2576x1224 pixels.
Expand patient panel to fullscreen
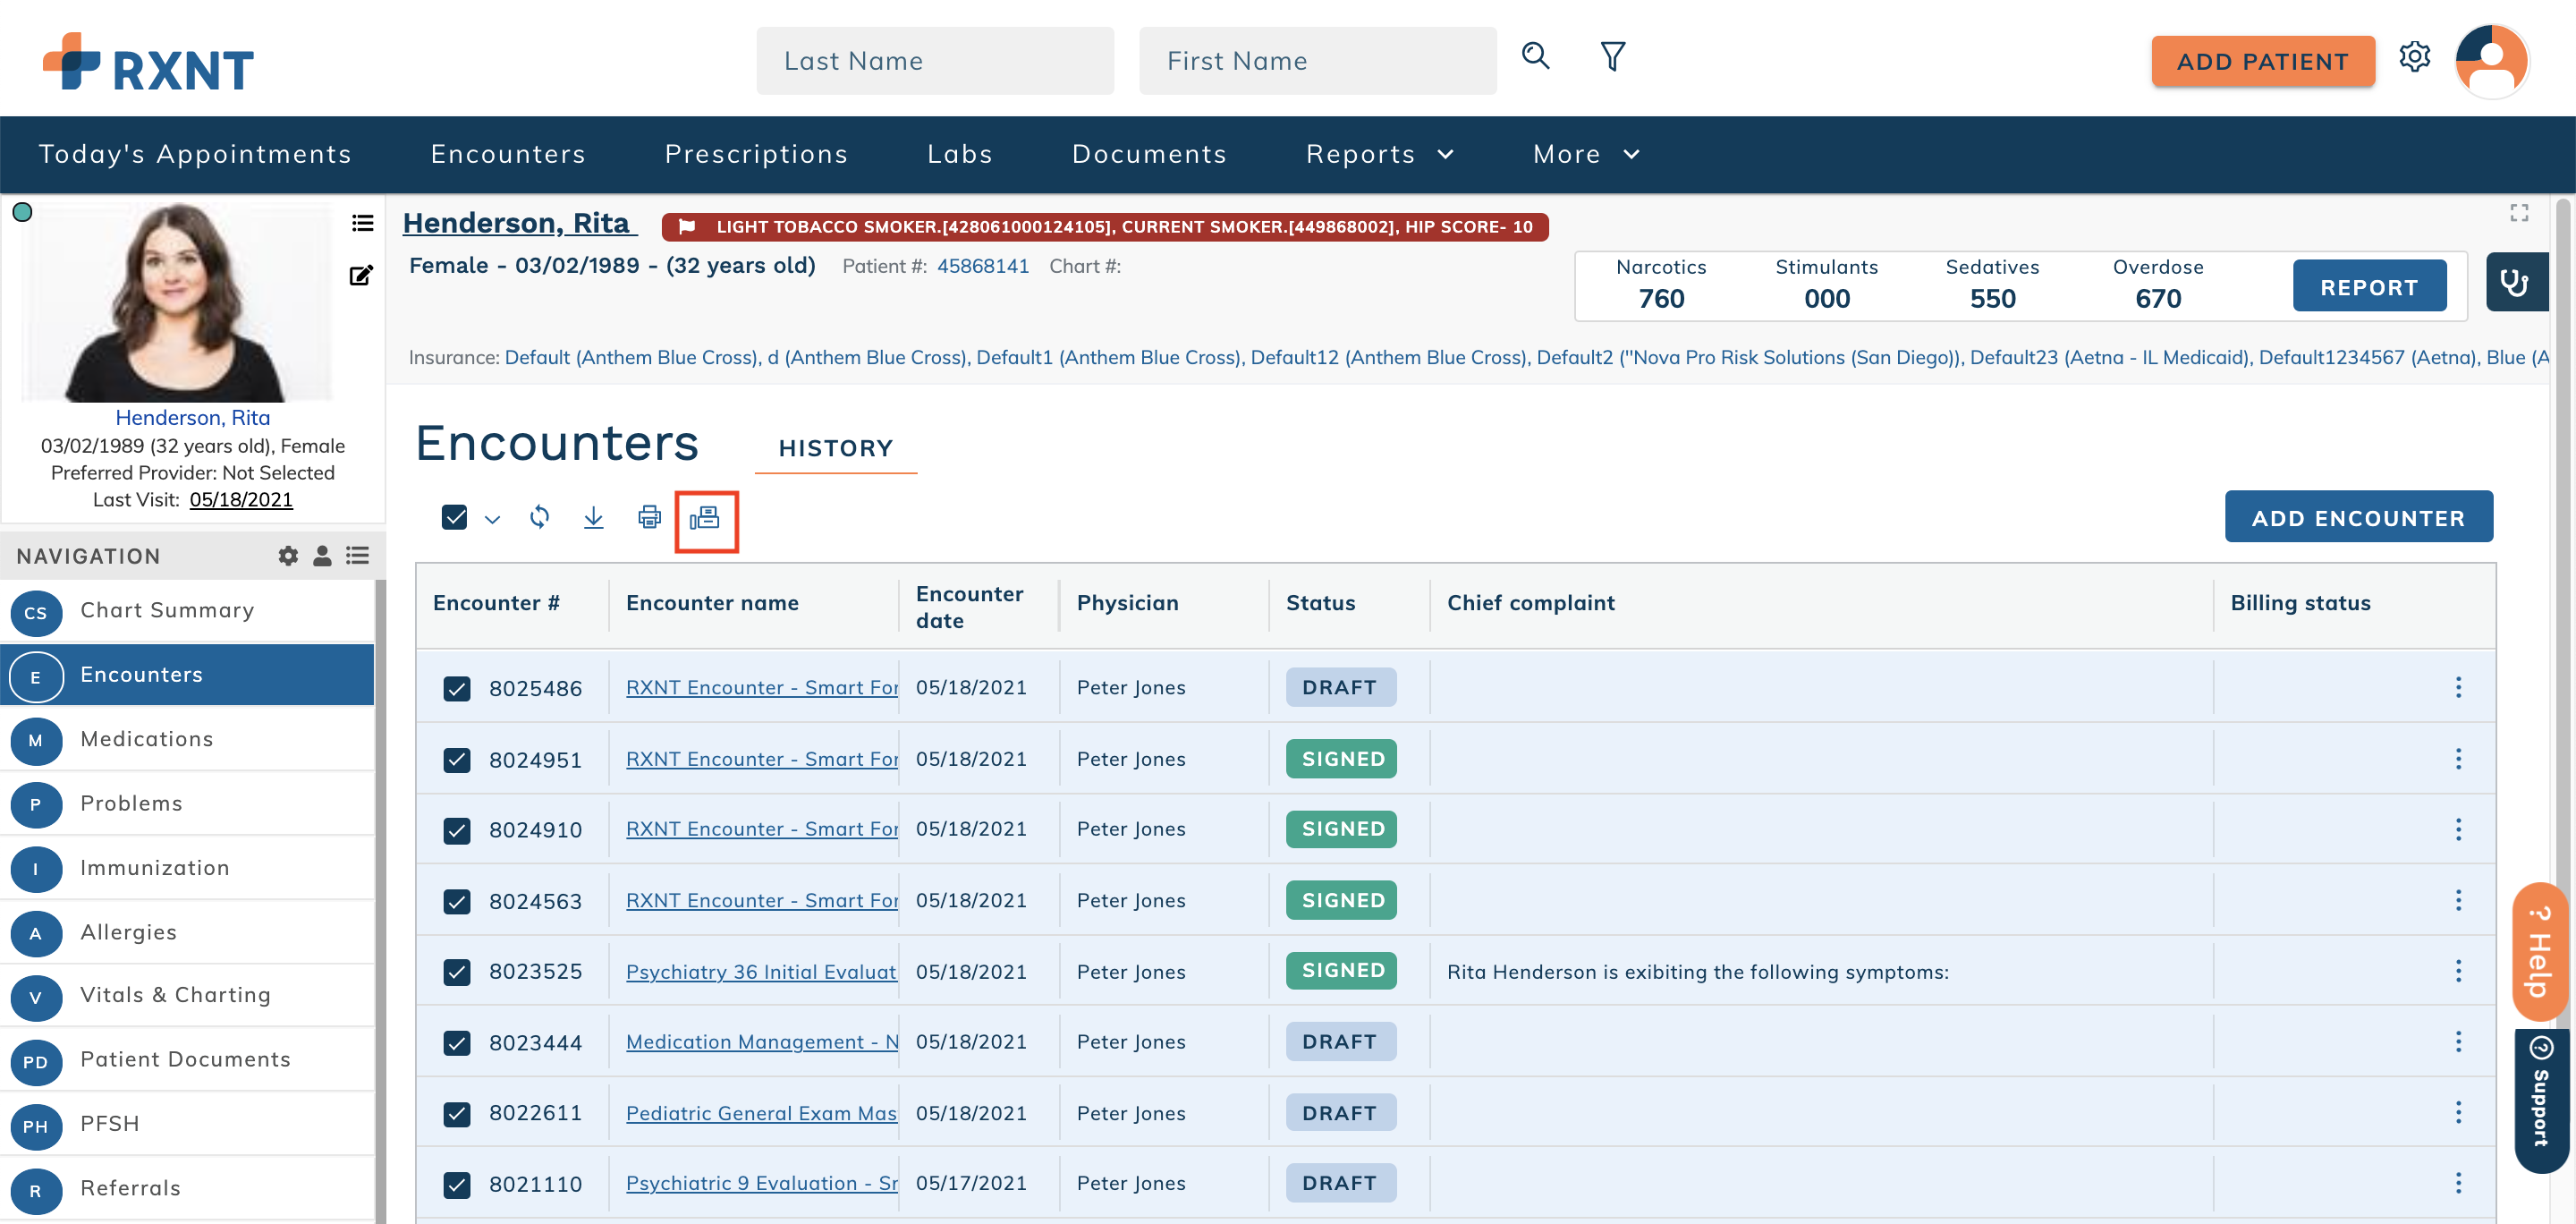click(x=2518, y=213)
